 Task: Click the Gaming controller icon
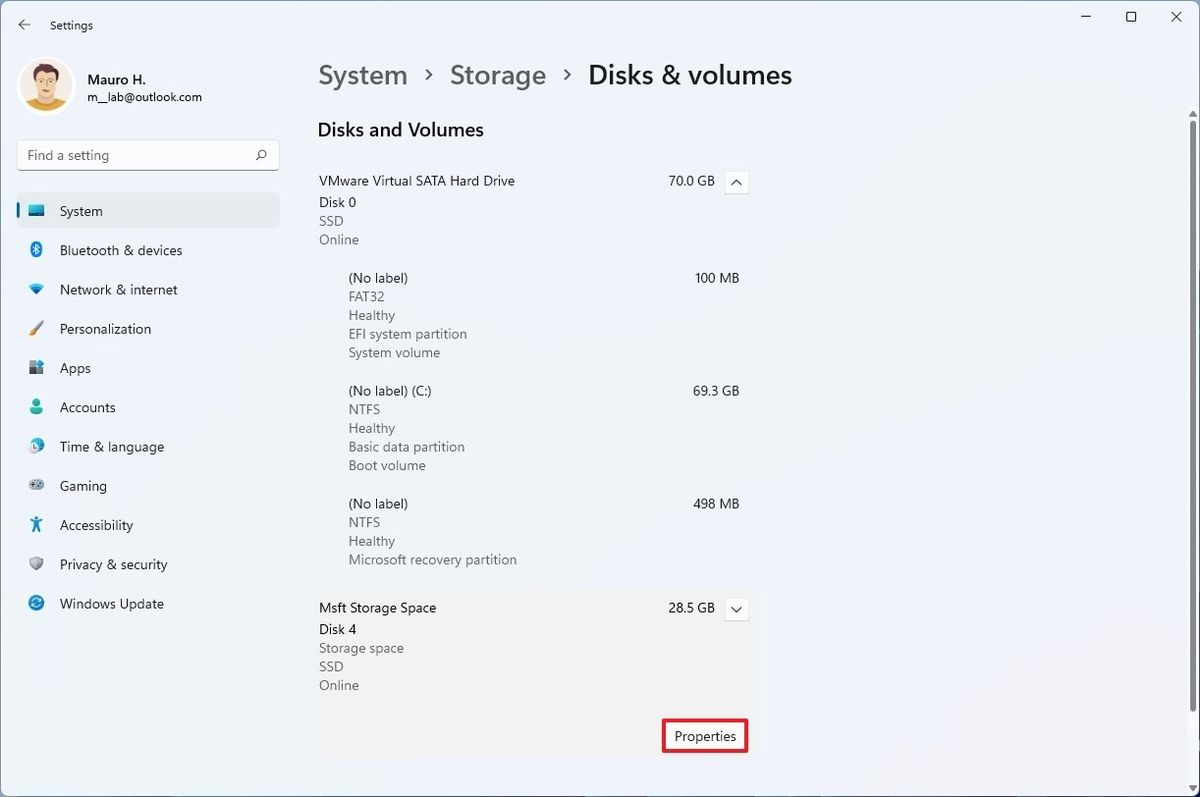[x=37, y=486]
